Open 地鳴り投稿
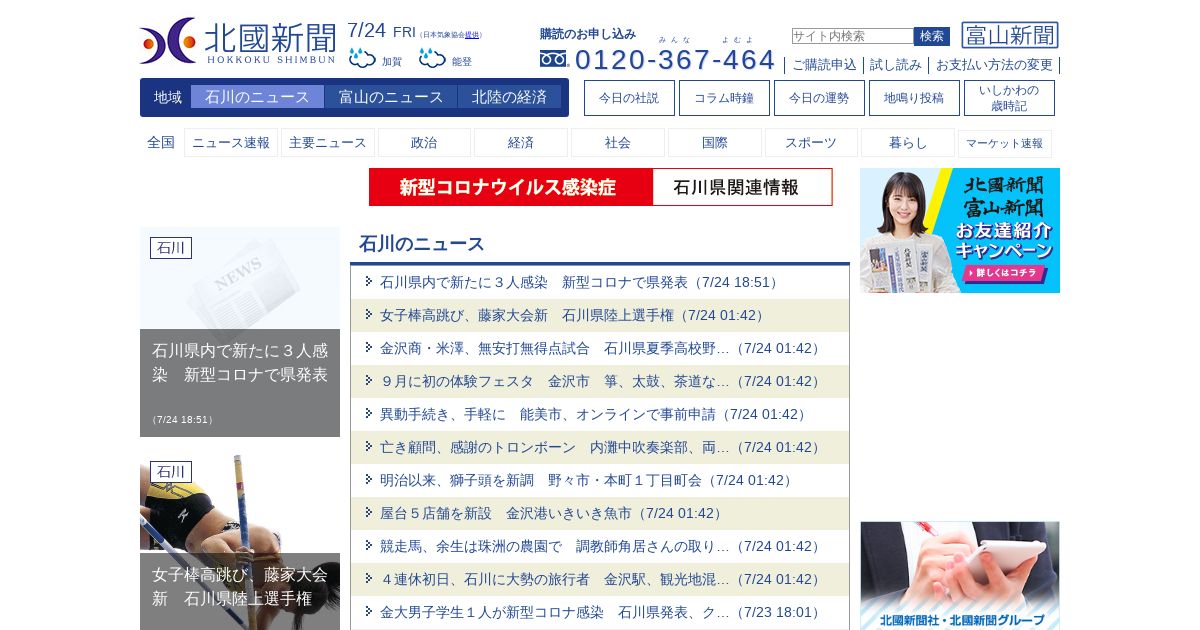The image size is (1200, 630). point(914,98)
